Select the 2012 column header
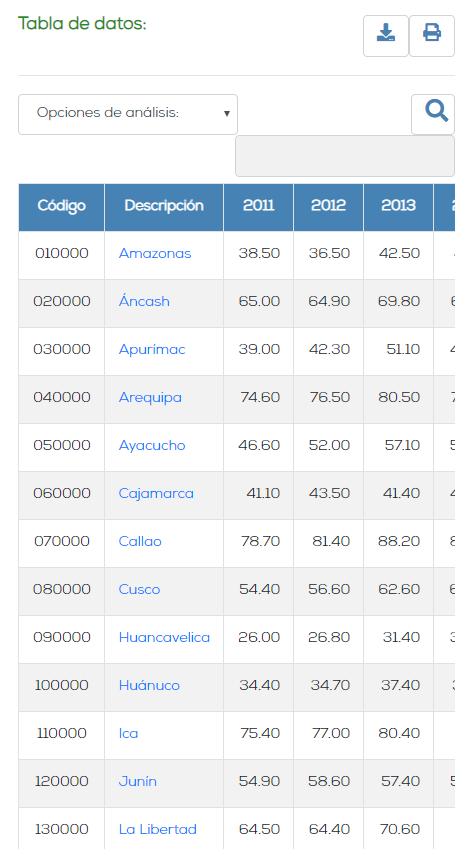 pos(328,206)
